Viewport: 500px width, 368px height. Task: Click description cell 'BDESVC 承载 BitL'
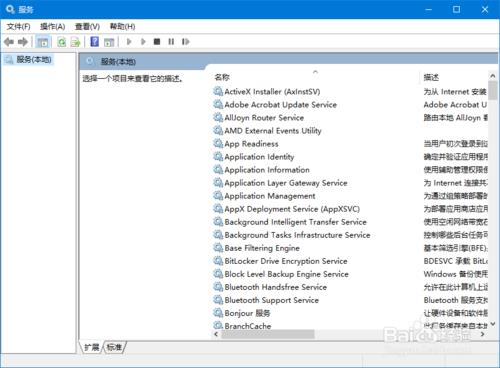455,261
